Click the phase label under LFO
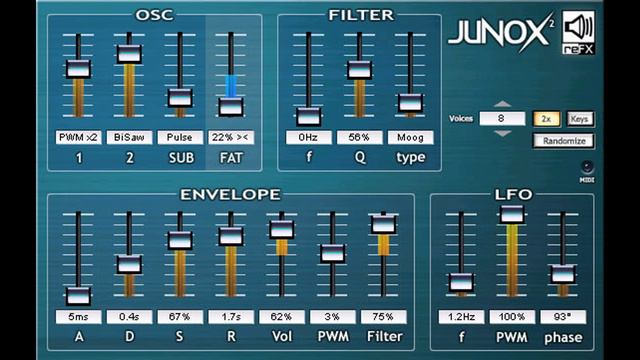The image size is (640, 360). coord(563,338)
